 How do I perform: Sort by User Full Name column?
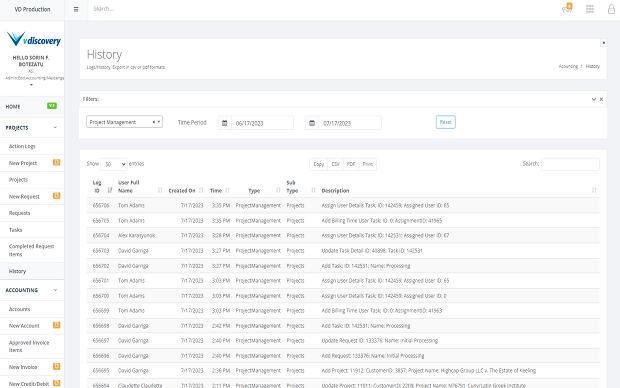160,190
